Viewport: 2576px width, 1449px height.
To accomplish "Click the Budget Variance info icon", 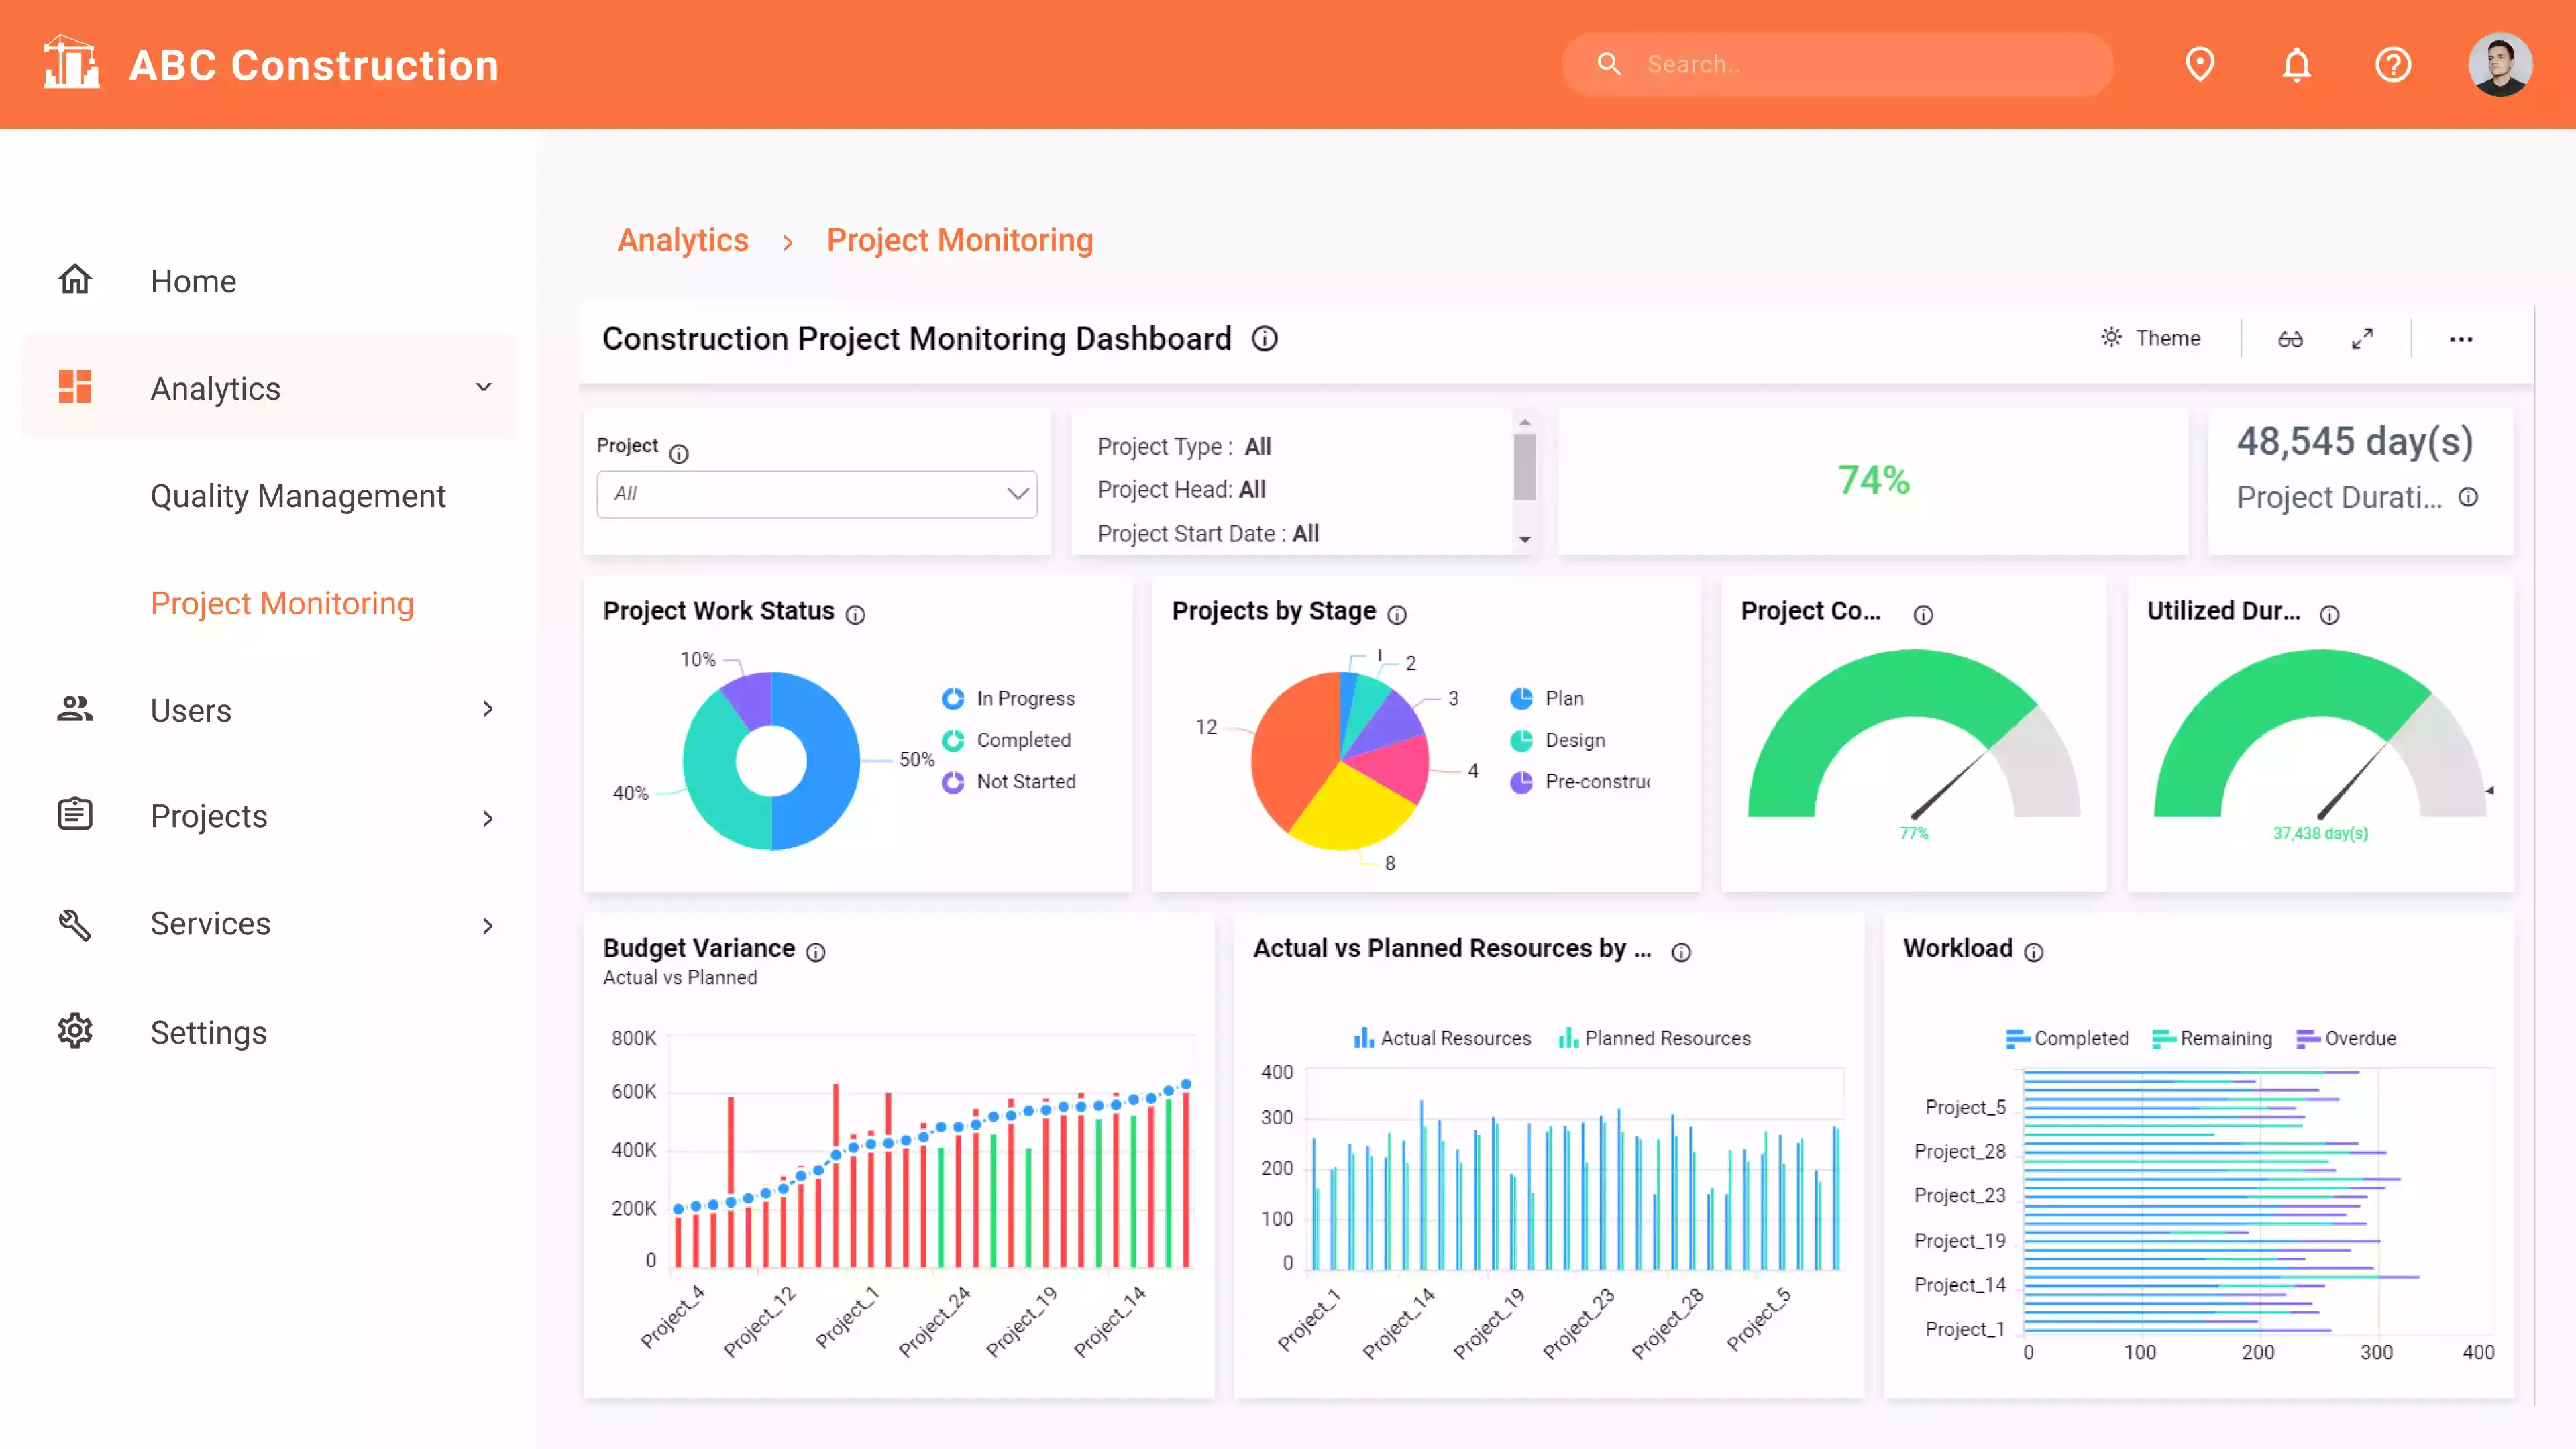I will (x=816, y=952).
